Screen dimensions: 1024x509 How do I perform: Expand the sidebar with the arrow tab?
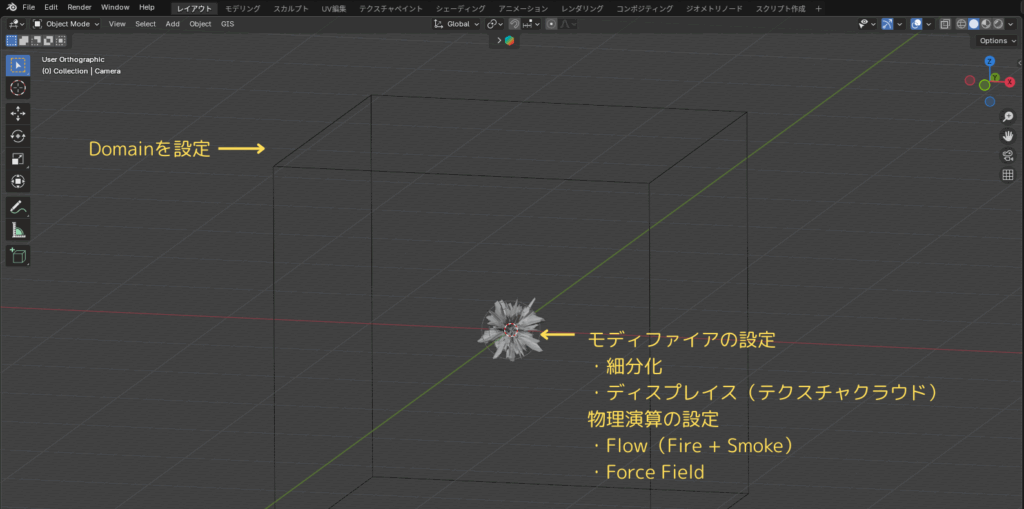tap(1020, 62)
